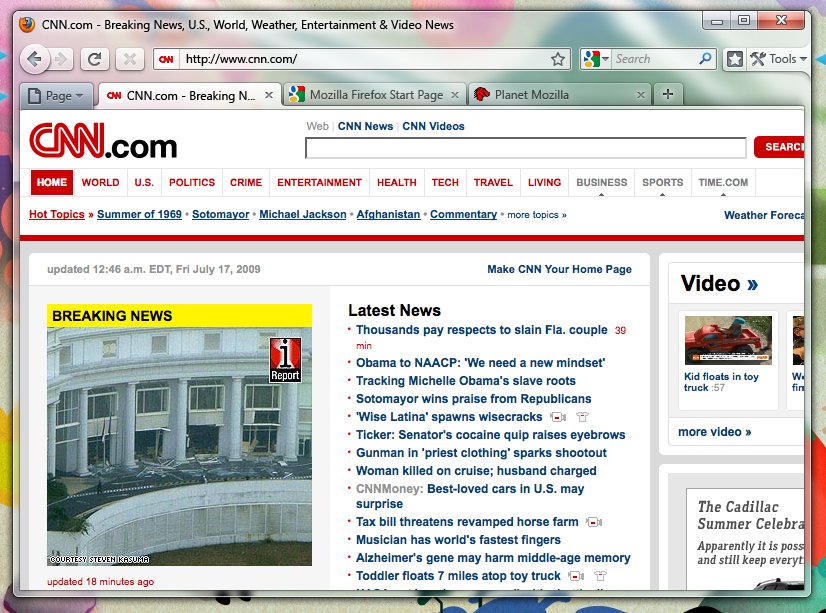Open the TRAVEL section
The width and height of the screenshot is (826, 613).
pyautogui.click(x=493, y=183)
